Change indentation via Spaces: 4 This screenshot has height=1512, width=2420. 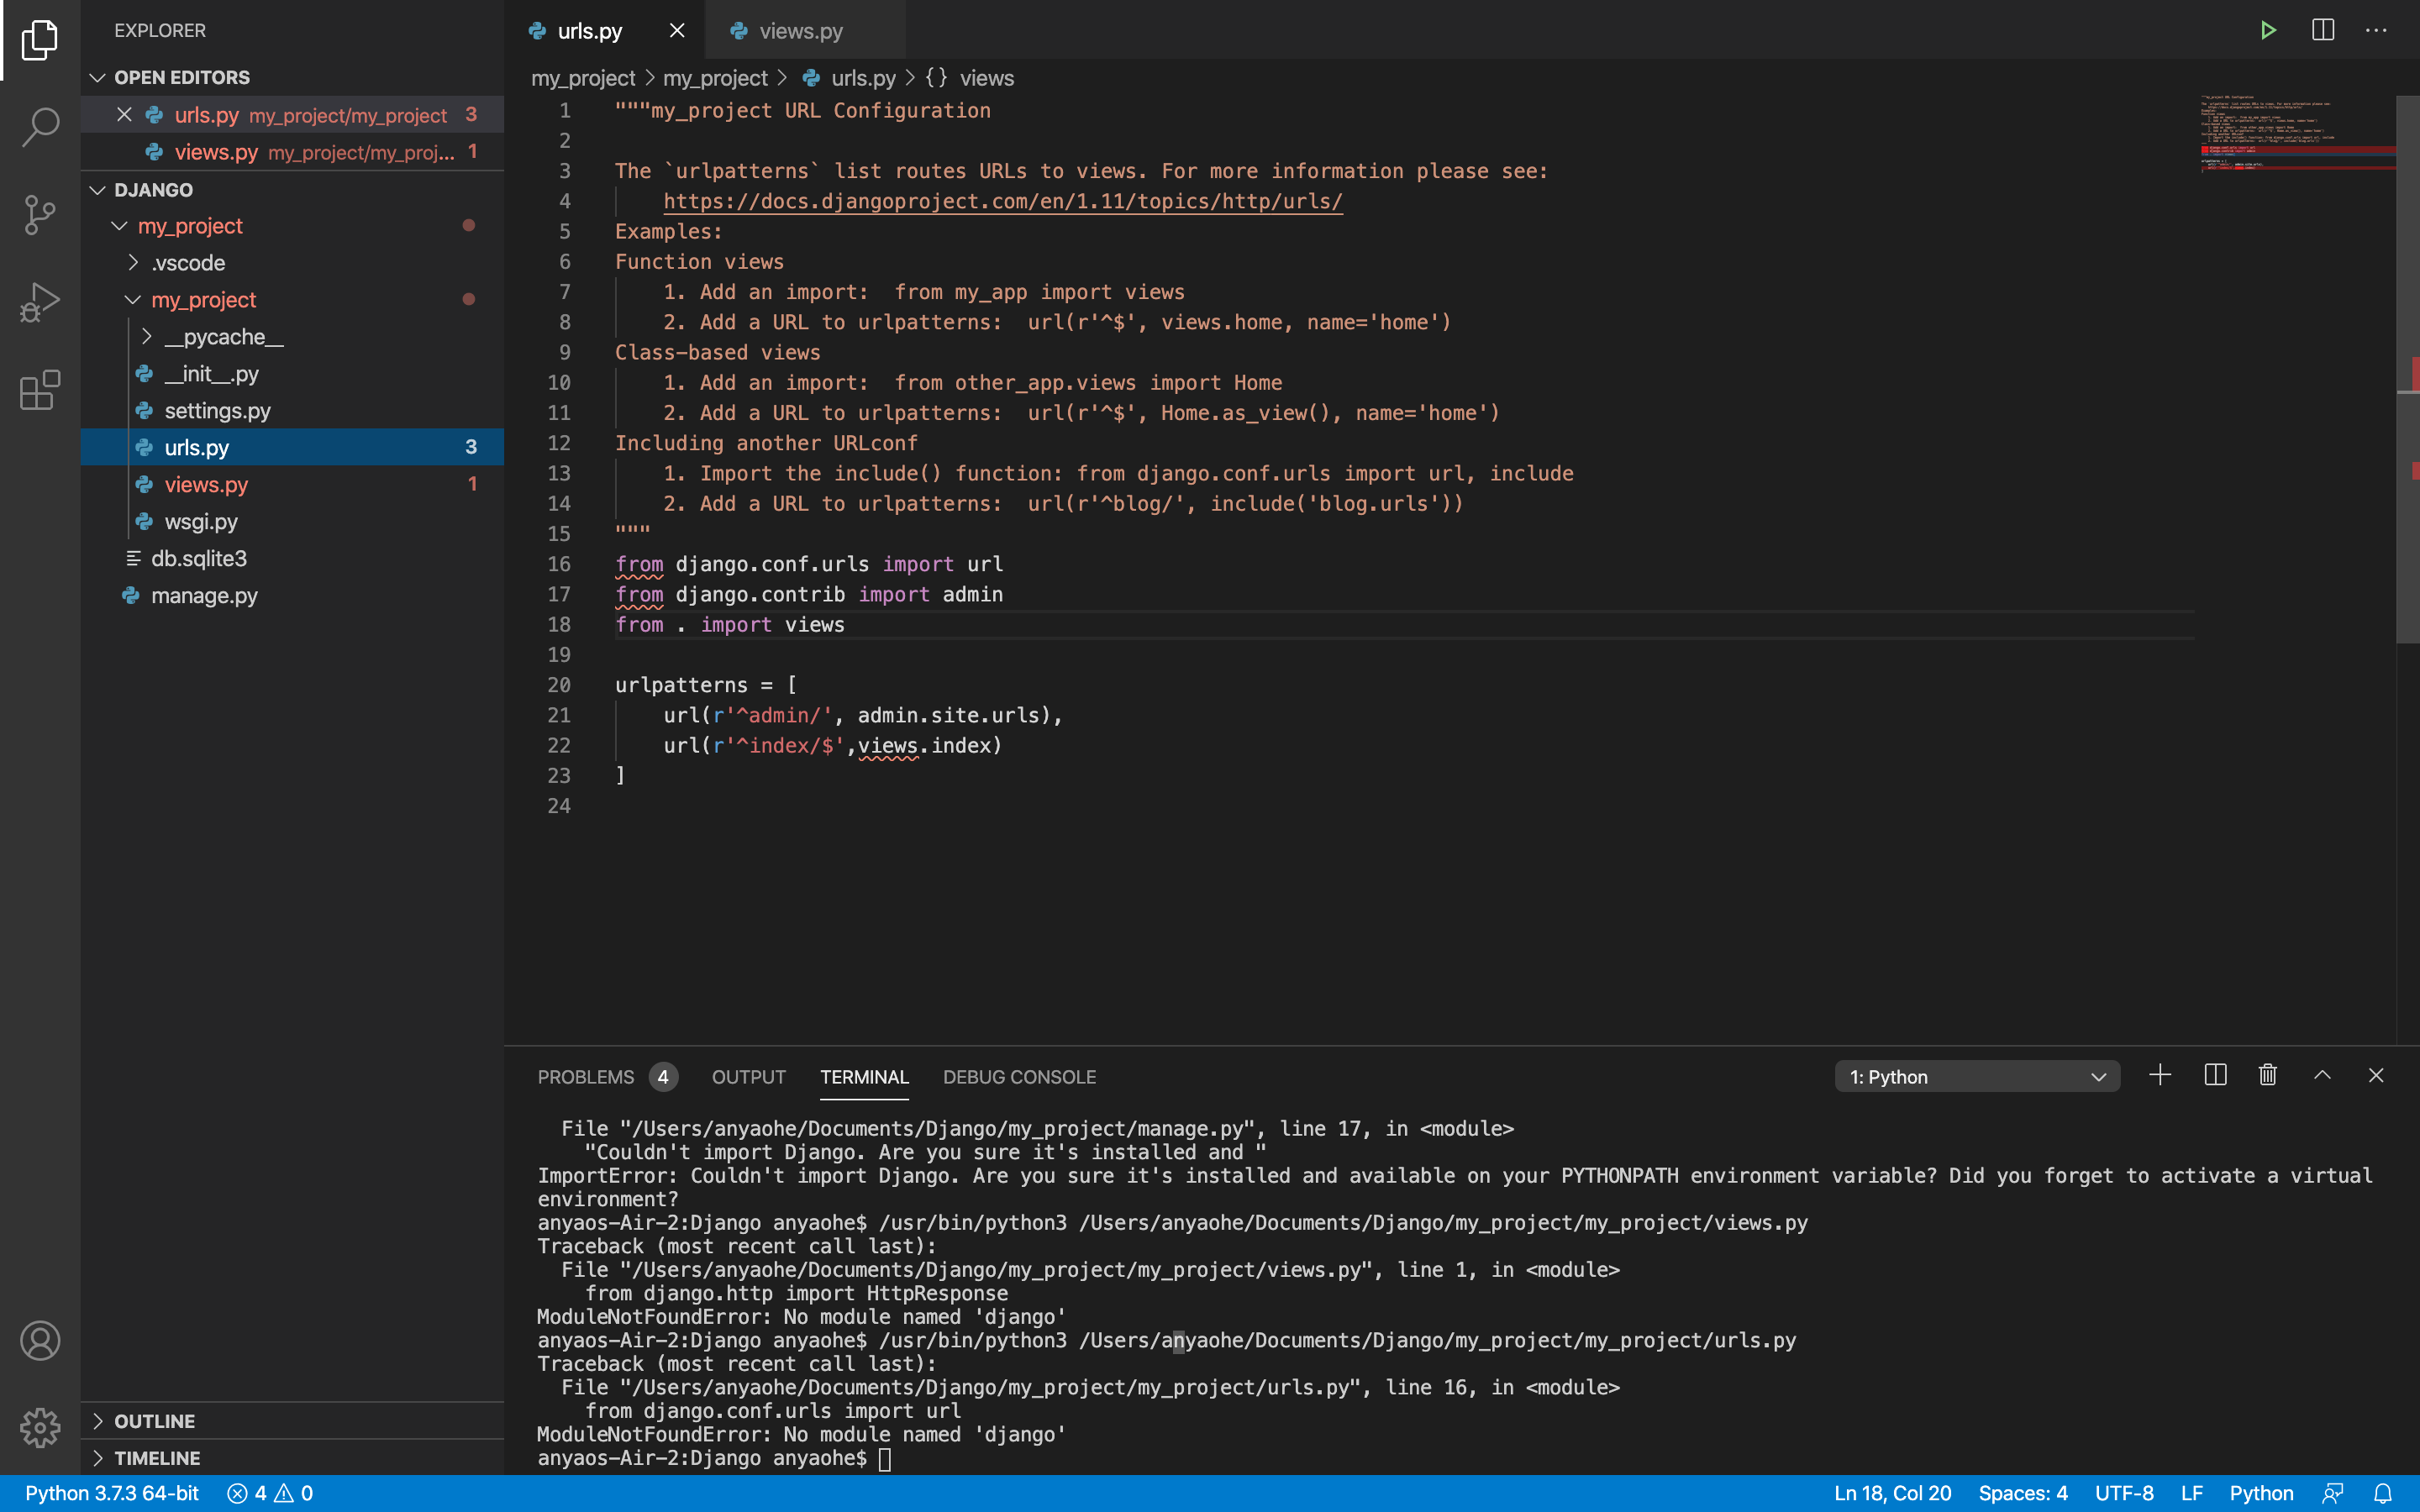[x=2022, y=1493]
